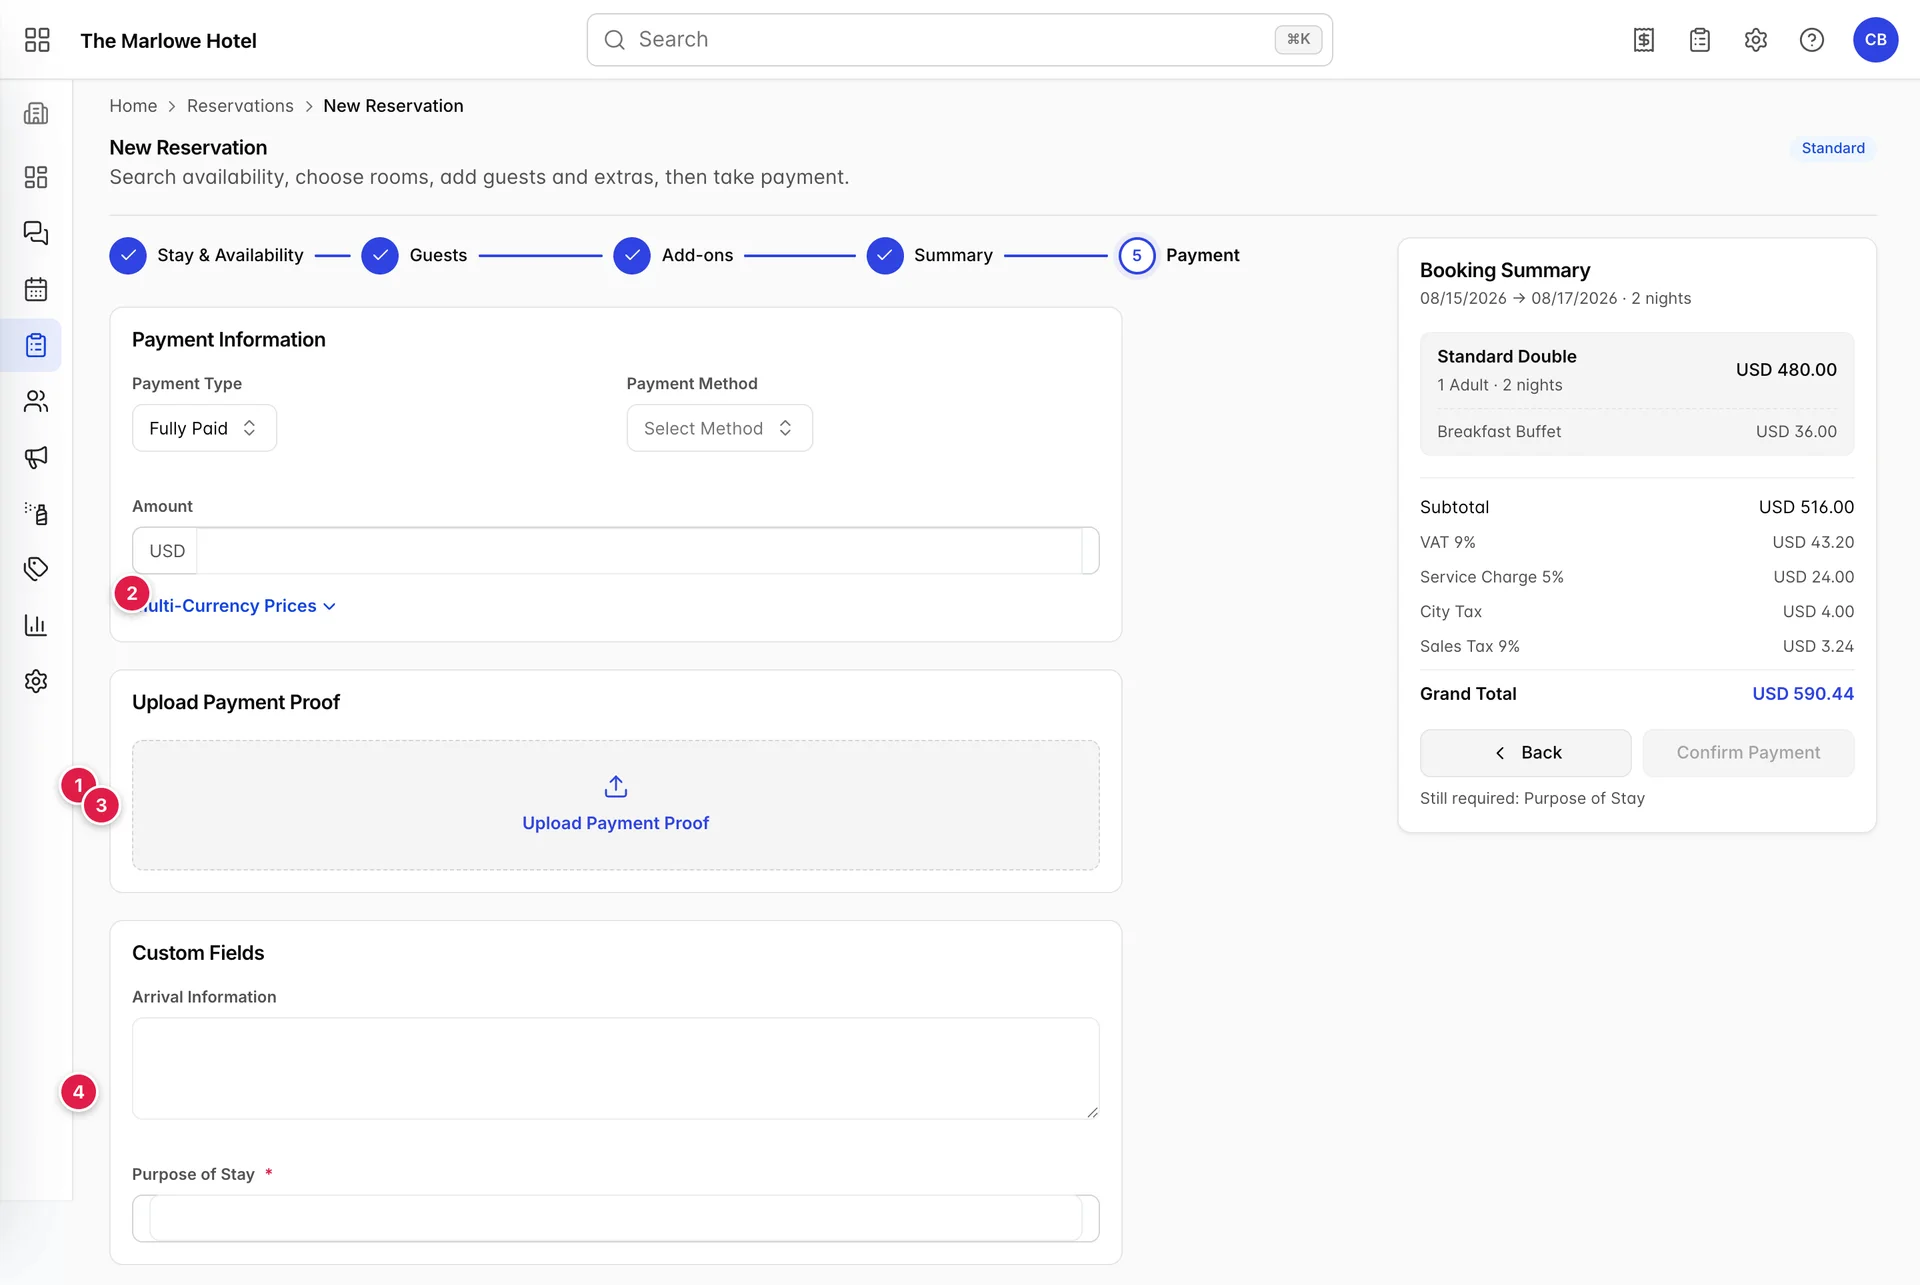Click the Subtotal USD 516.00 value

click(x=1806, y=507)
